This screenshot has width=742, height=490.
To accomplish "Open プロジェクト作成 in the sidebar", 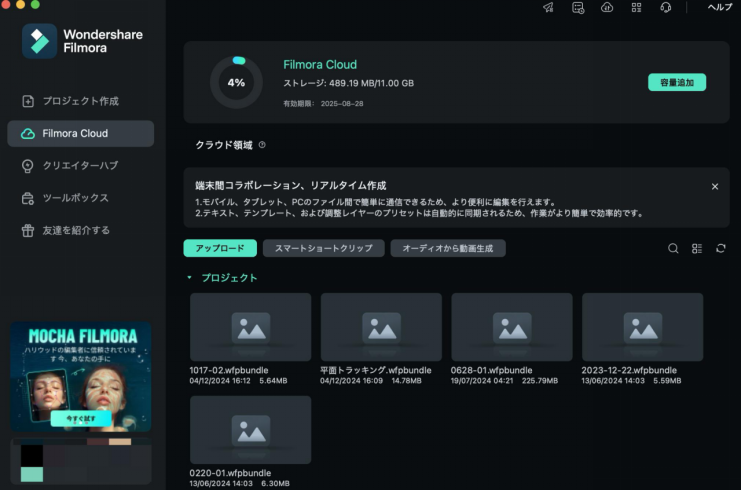I will pos(80,101).
